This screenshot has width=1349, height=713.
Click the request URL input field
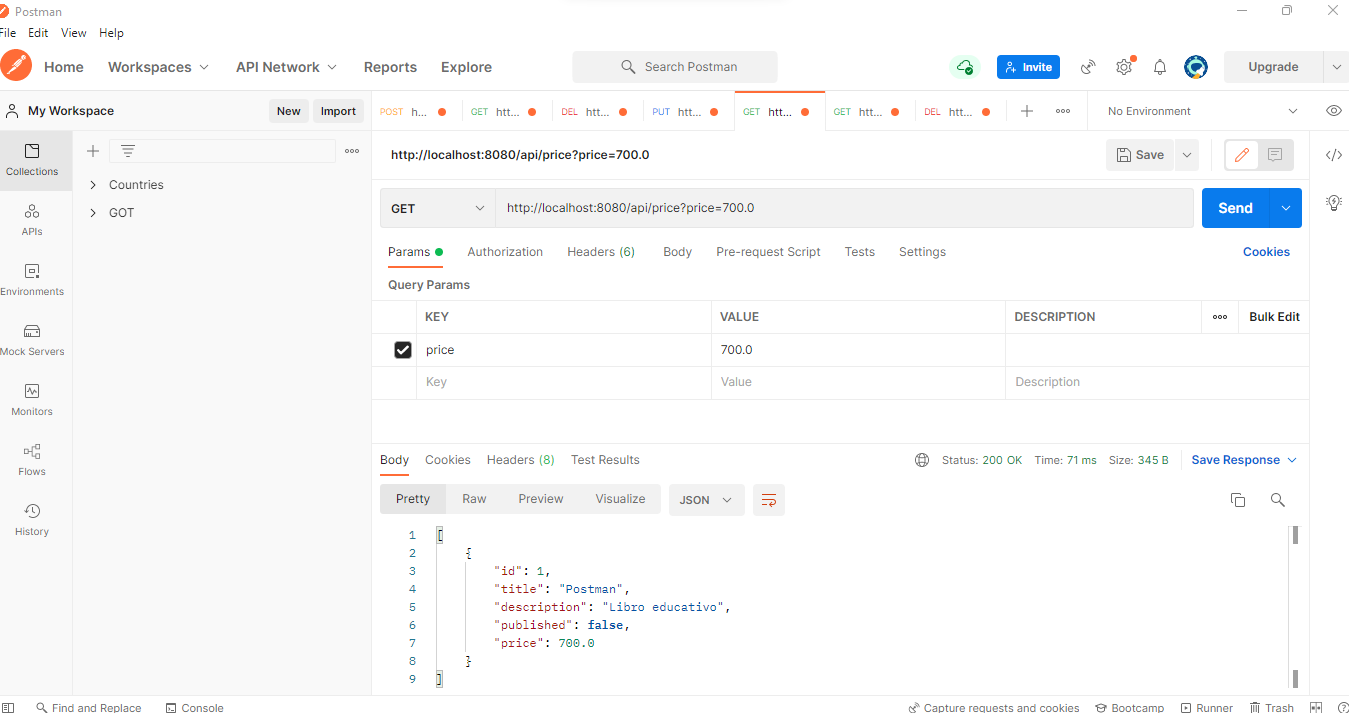(x=844, y=208)
